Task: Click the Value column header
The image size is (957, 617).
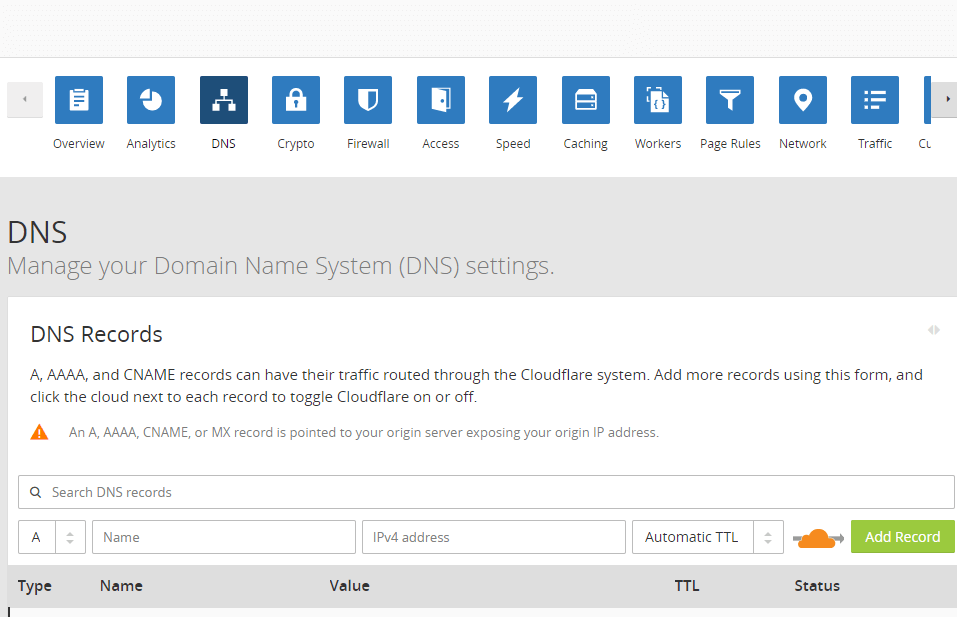Action: point(350,586)
